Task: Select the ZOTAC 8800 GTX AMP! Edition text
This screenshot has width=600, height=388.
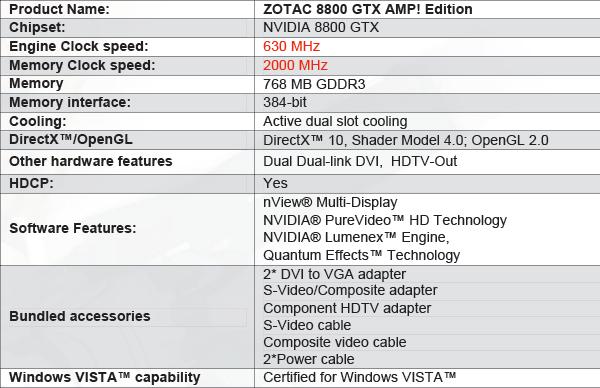Action: (x=368, y=10)
